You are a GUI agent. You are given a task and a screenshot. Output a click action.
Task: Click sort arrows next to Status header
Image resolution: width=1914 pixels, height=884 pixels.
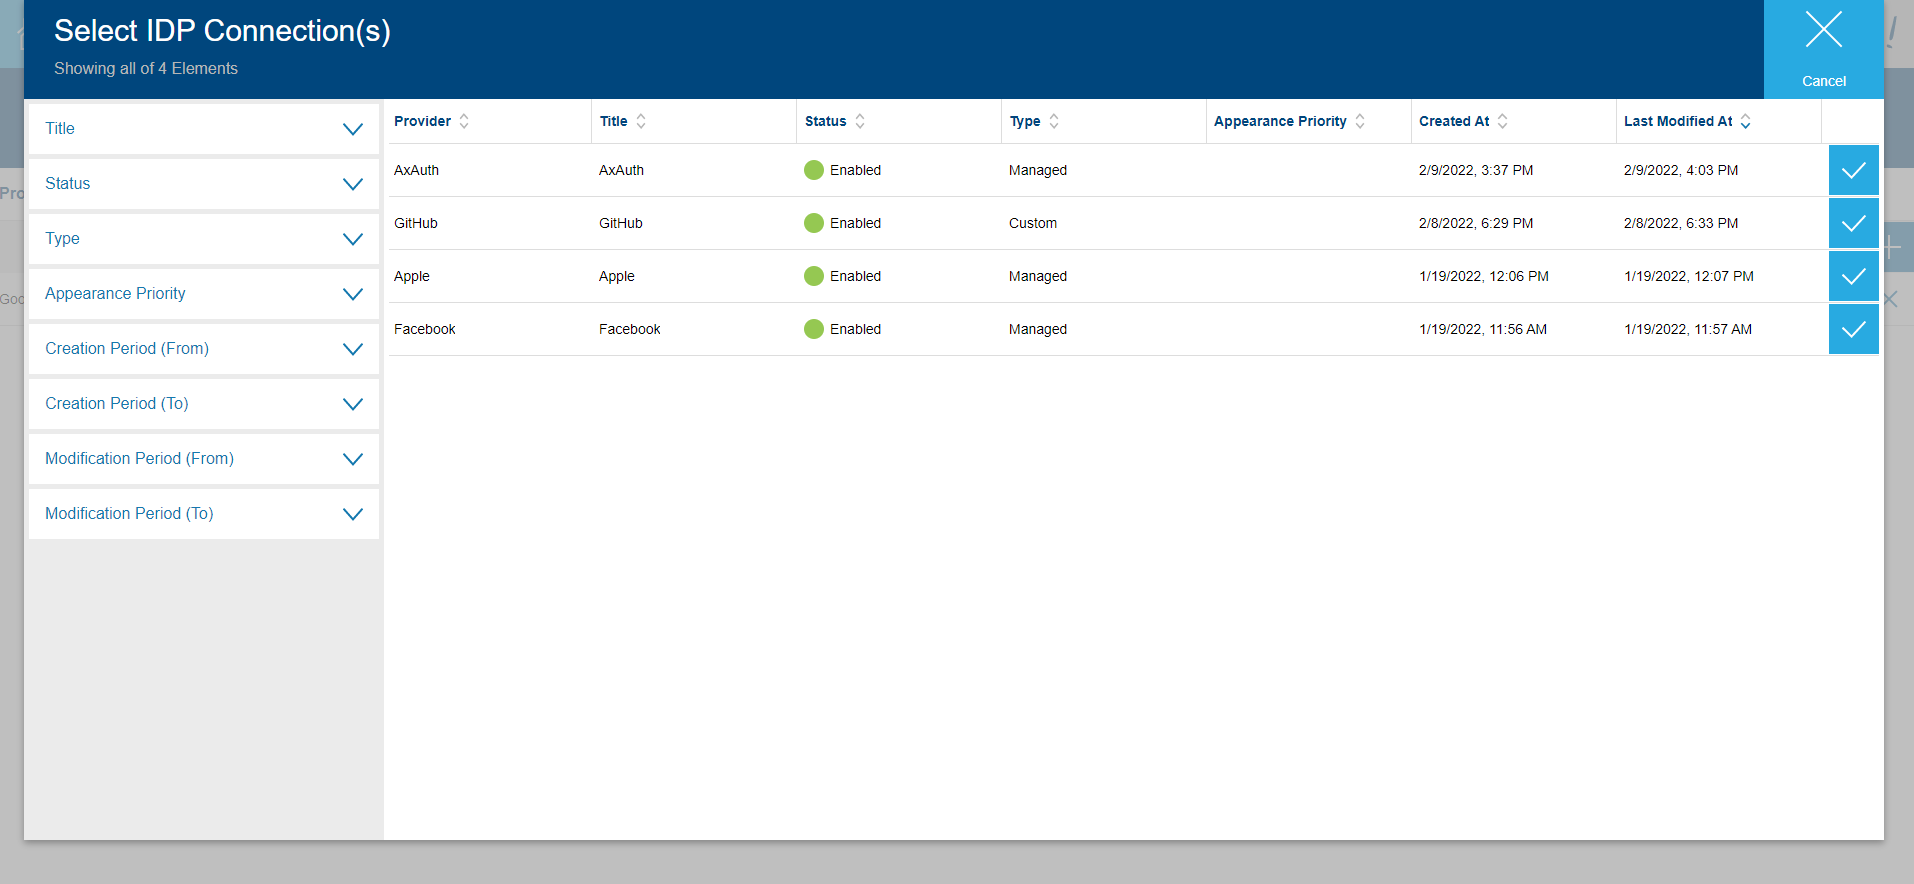(860, 121)
